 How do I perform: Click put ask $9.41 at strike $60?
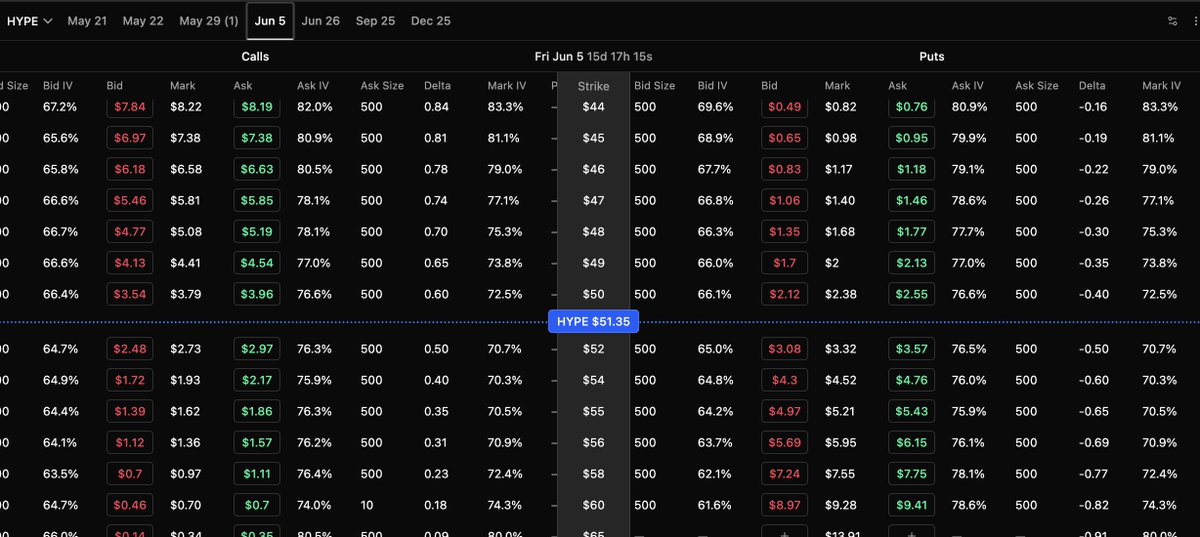coord(911,505)
